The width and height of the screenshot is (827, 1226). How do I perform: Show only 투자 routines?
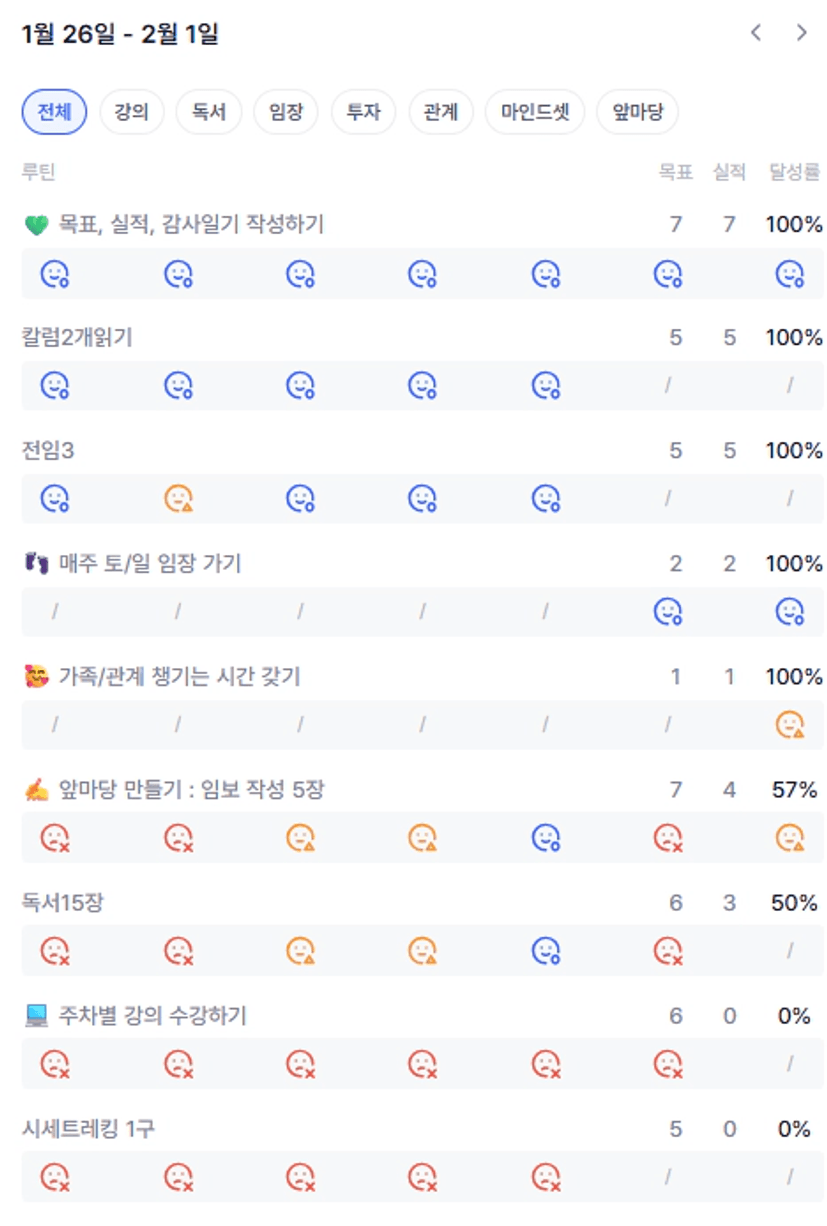click(363, 112)
